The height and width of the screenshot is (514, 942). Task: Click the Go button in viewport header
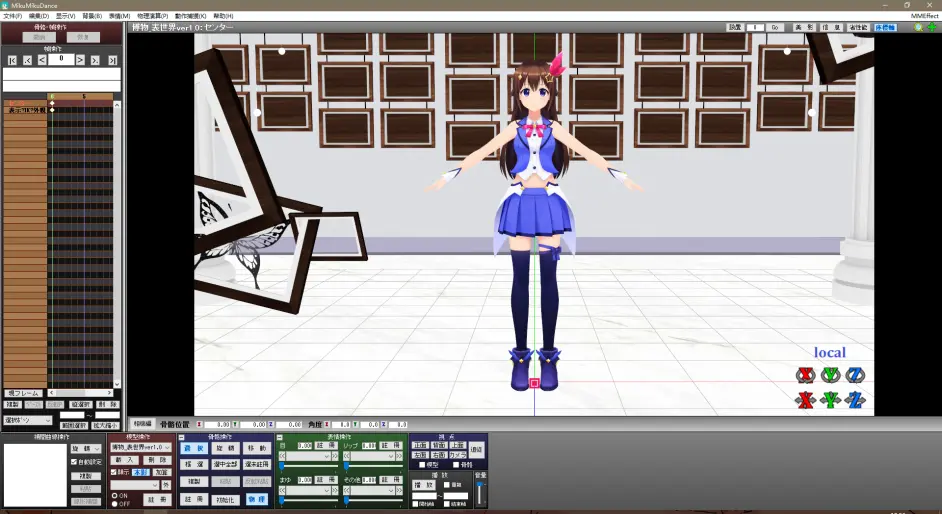[775, 27]
